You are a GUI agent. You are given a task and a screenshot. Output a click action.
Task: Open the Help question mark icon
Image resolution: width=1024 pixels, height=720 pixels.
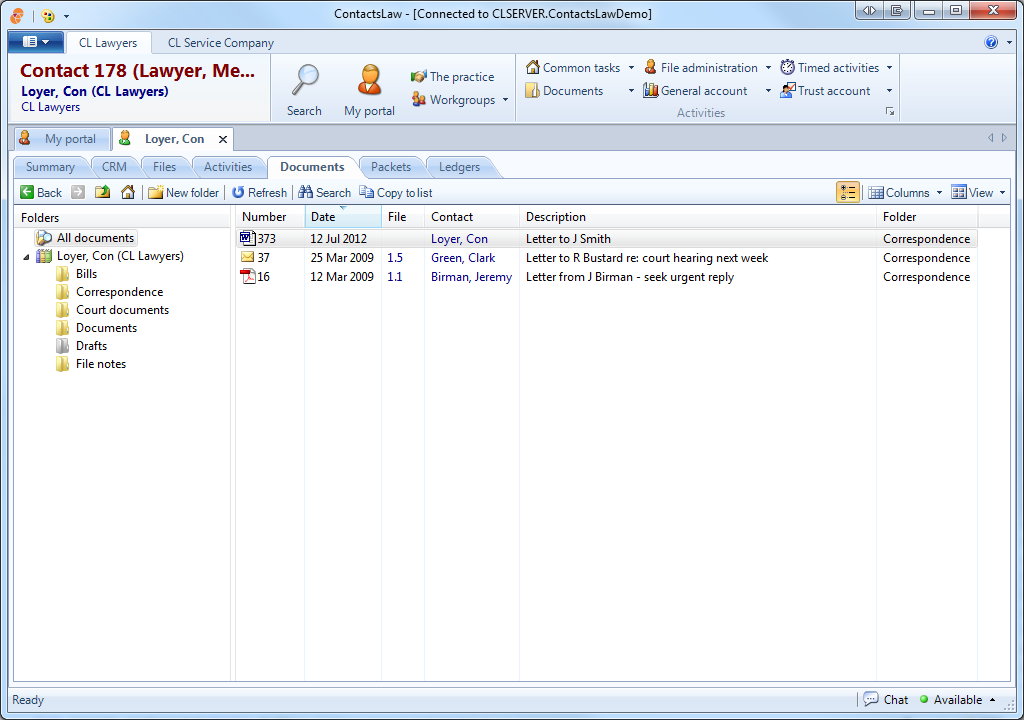pyautogui.click(x=991, y=42)
